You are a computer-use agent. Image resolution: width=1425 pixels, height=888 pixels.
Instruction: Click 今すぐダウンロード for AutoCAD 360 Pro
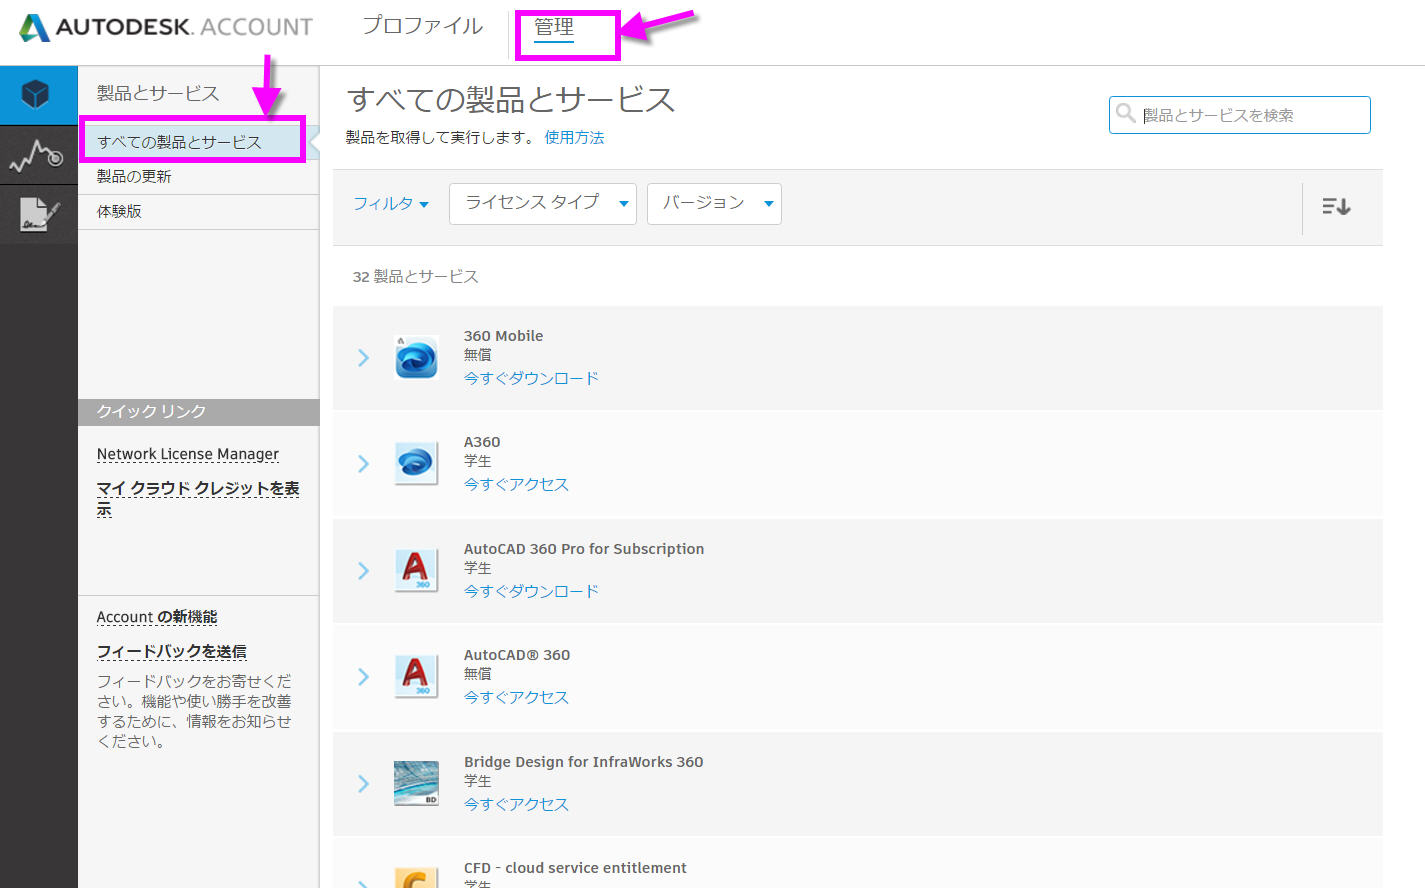[x=531, y=591]
